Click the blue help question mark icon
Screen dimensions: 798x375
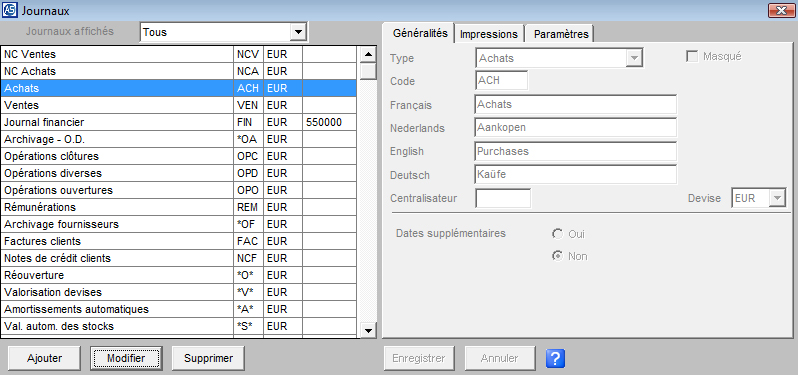click(555, 358)
